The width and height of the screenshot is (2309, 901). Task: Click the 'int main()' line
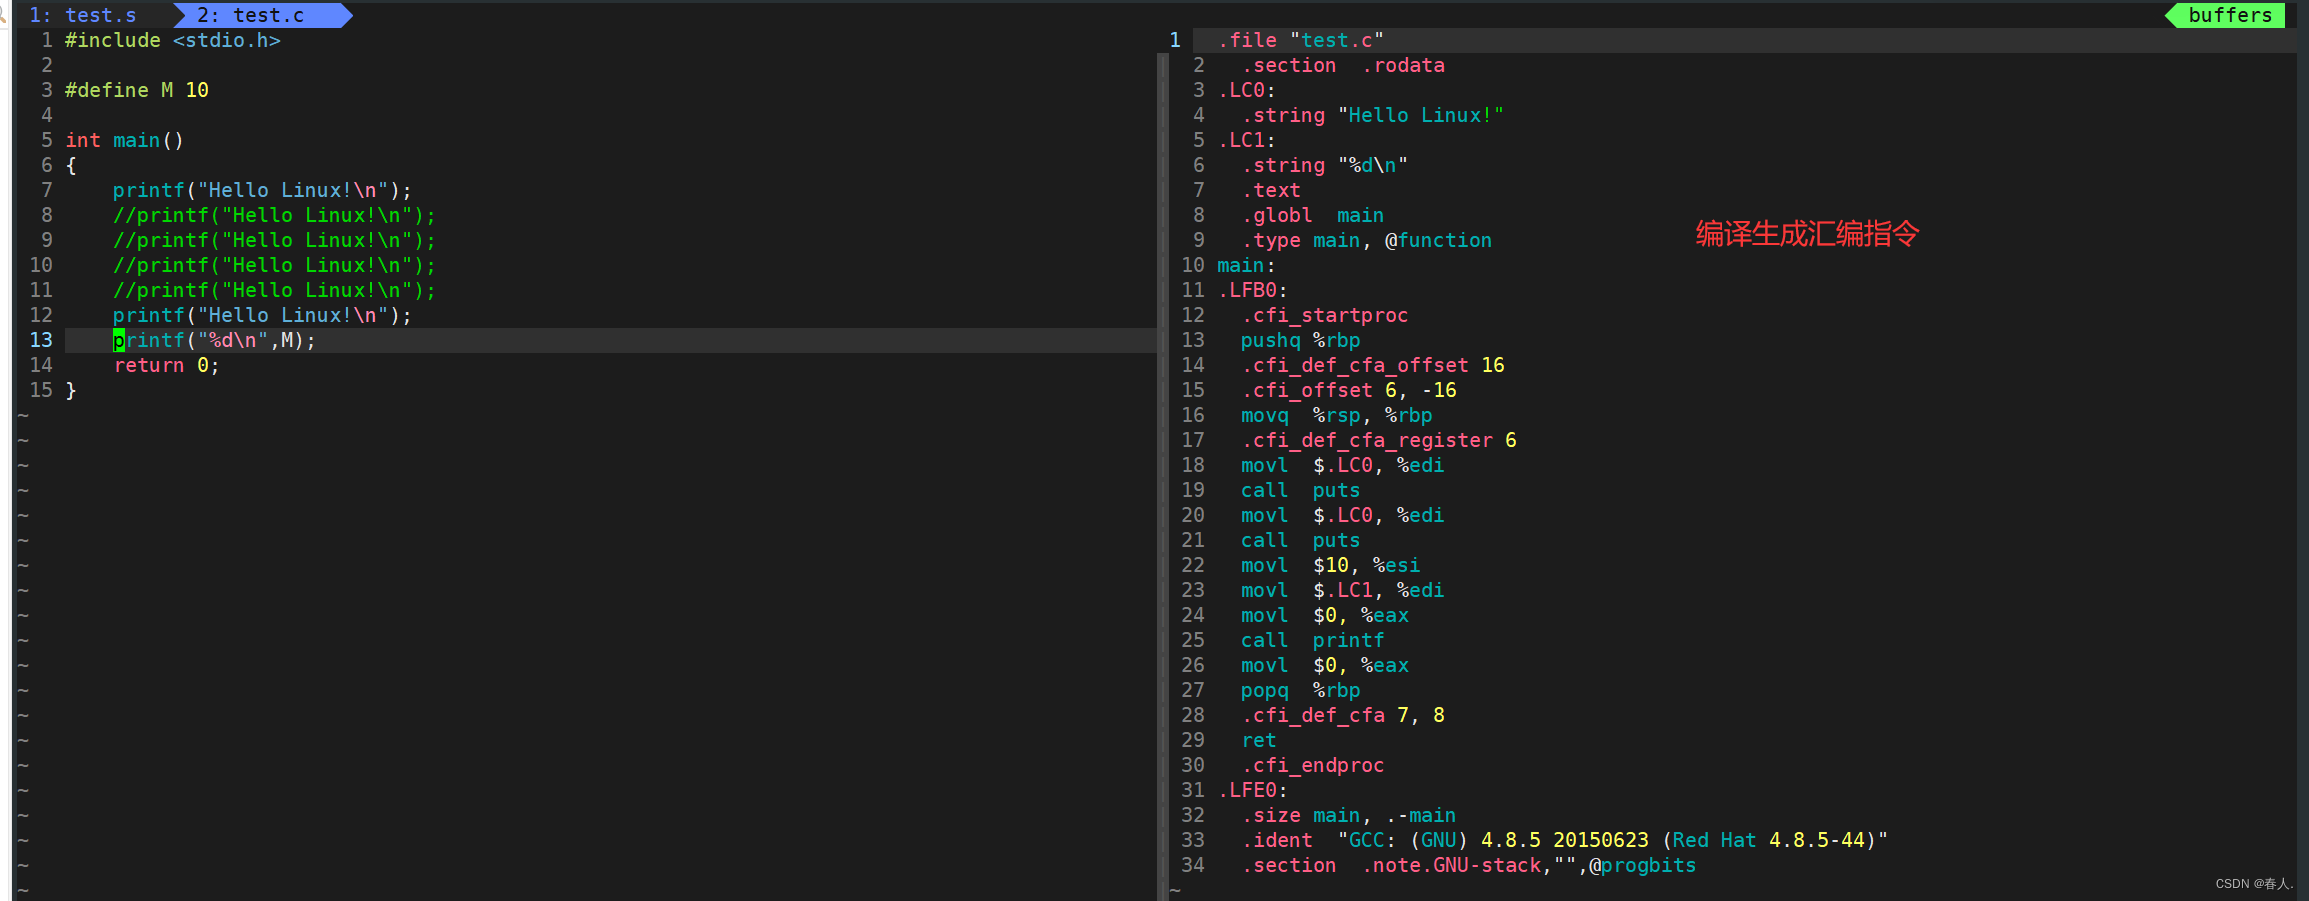[x=125, y=140]
